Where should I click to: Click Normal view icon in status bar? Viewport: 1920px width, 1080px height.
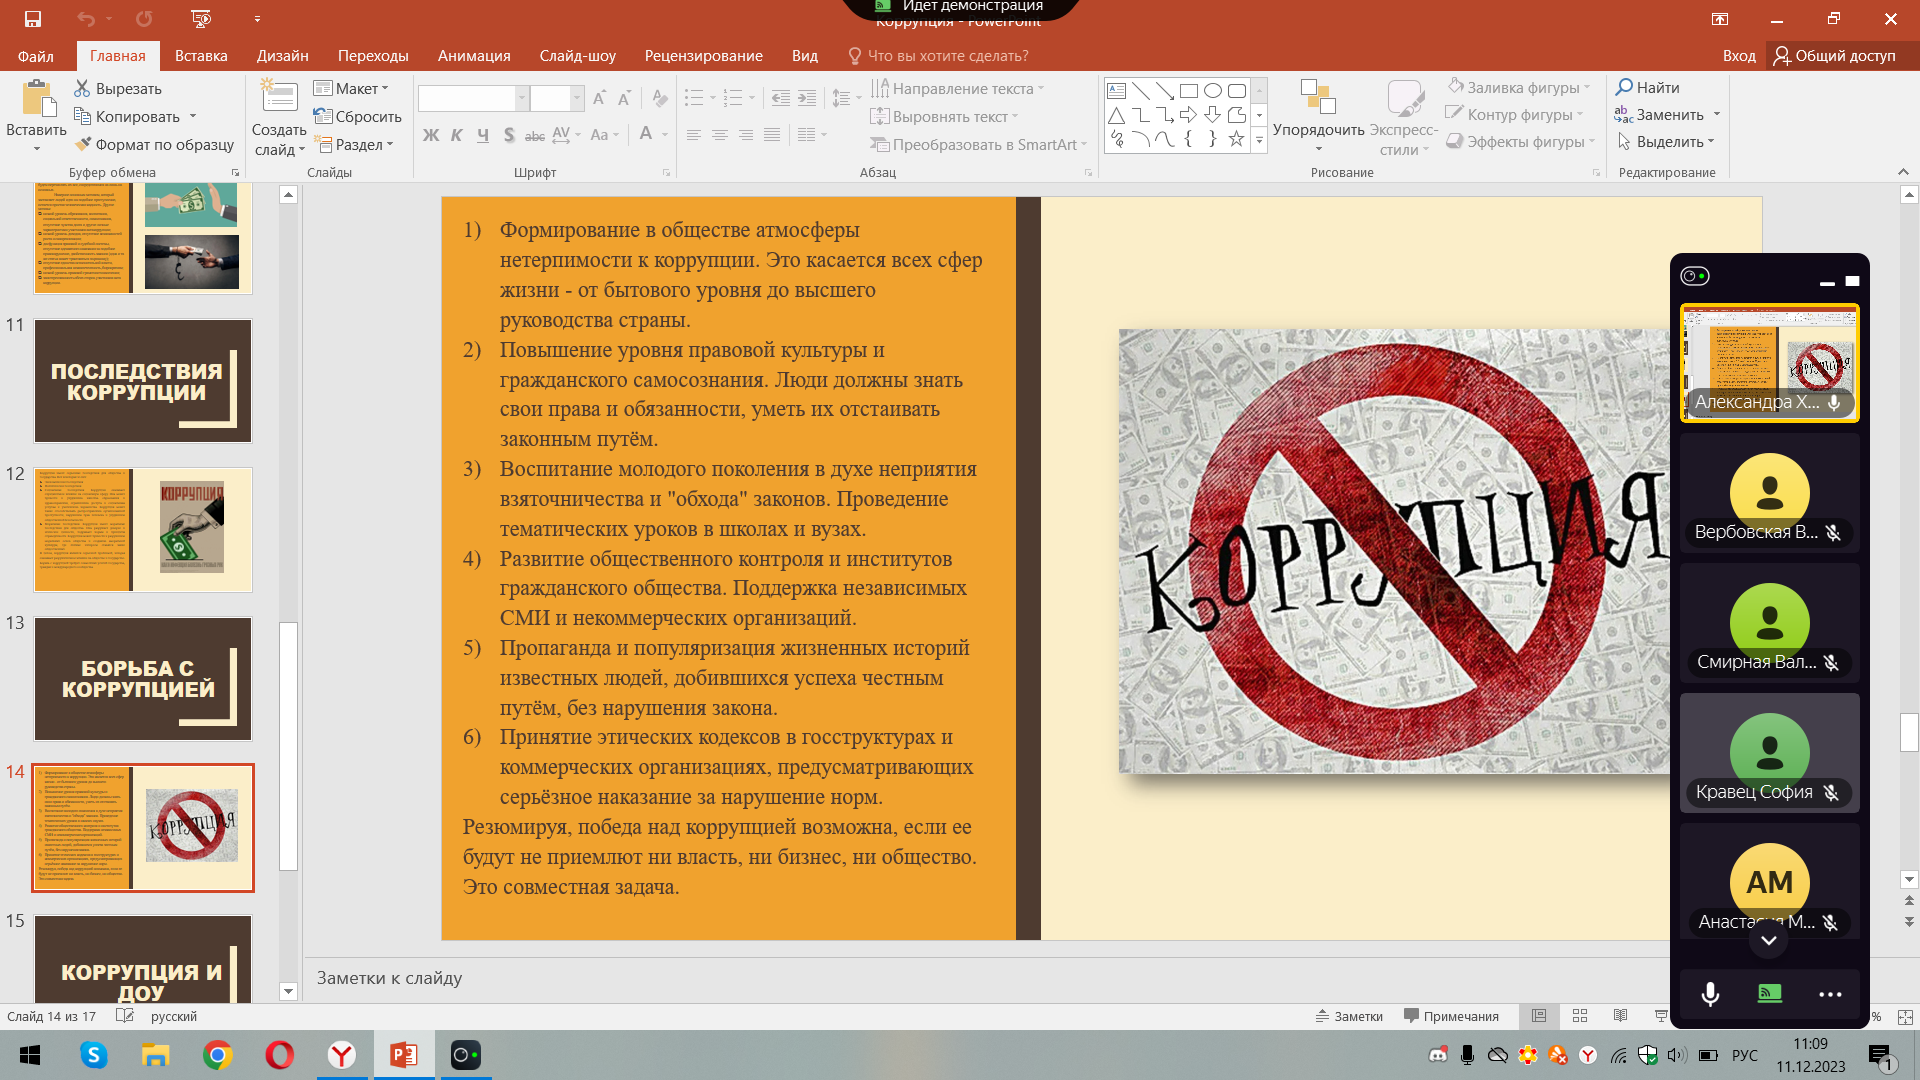pyautogui.click(x=1539, y=1016)
